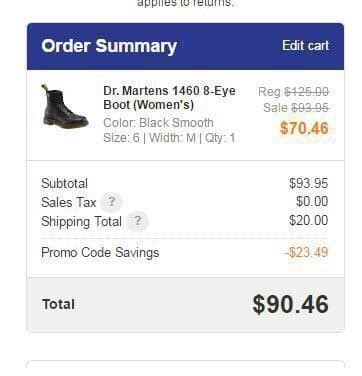This screenshot has width=362, height=376.
Task: Click the Subtotal label
Action: 64,183
